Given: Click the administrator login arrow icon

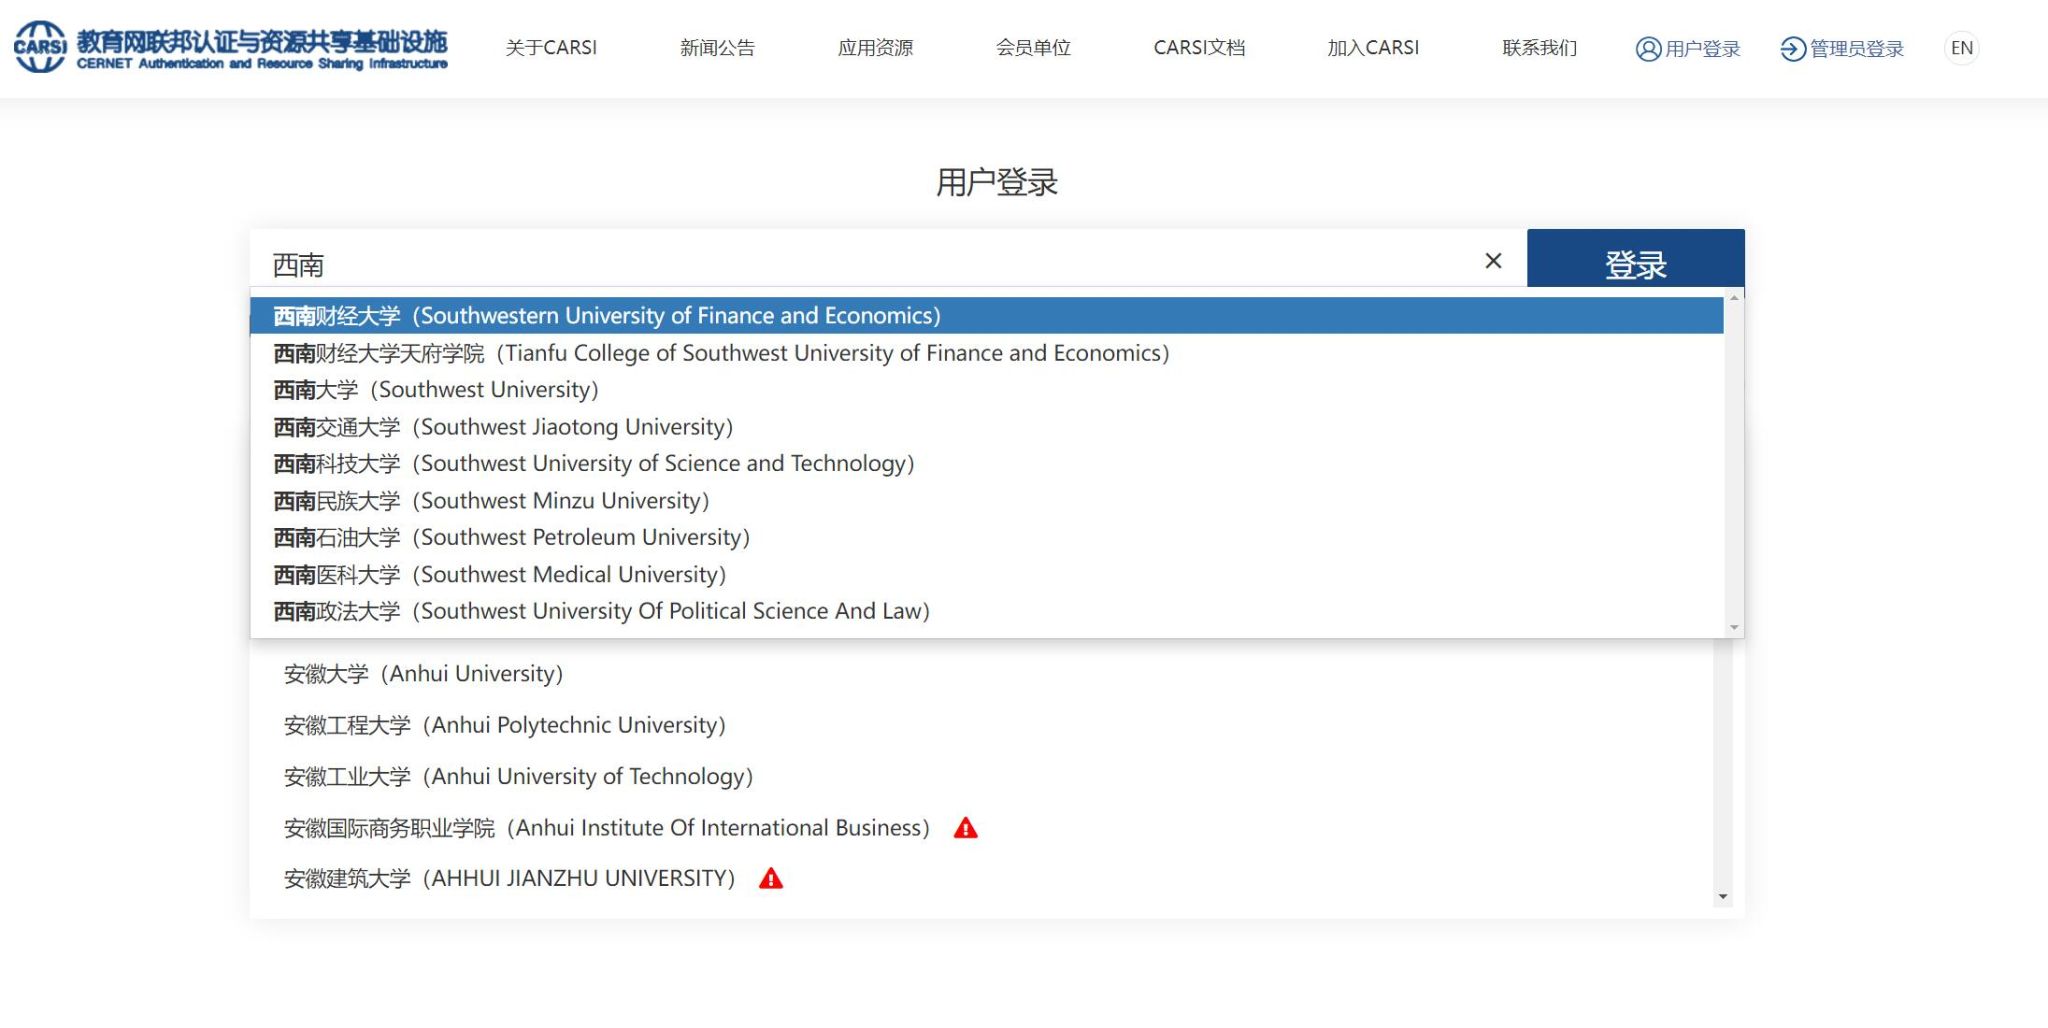Looking at the screenshot, I should (x=1792, y=49).
